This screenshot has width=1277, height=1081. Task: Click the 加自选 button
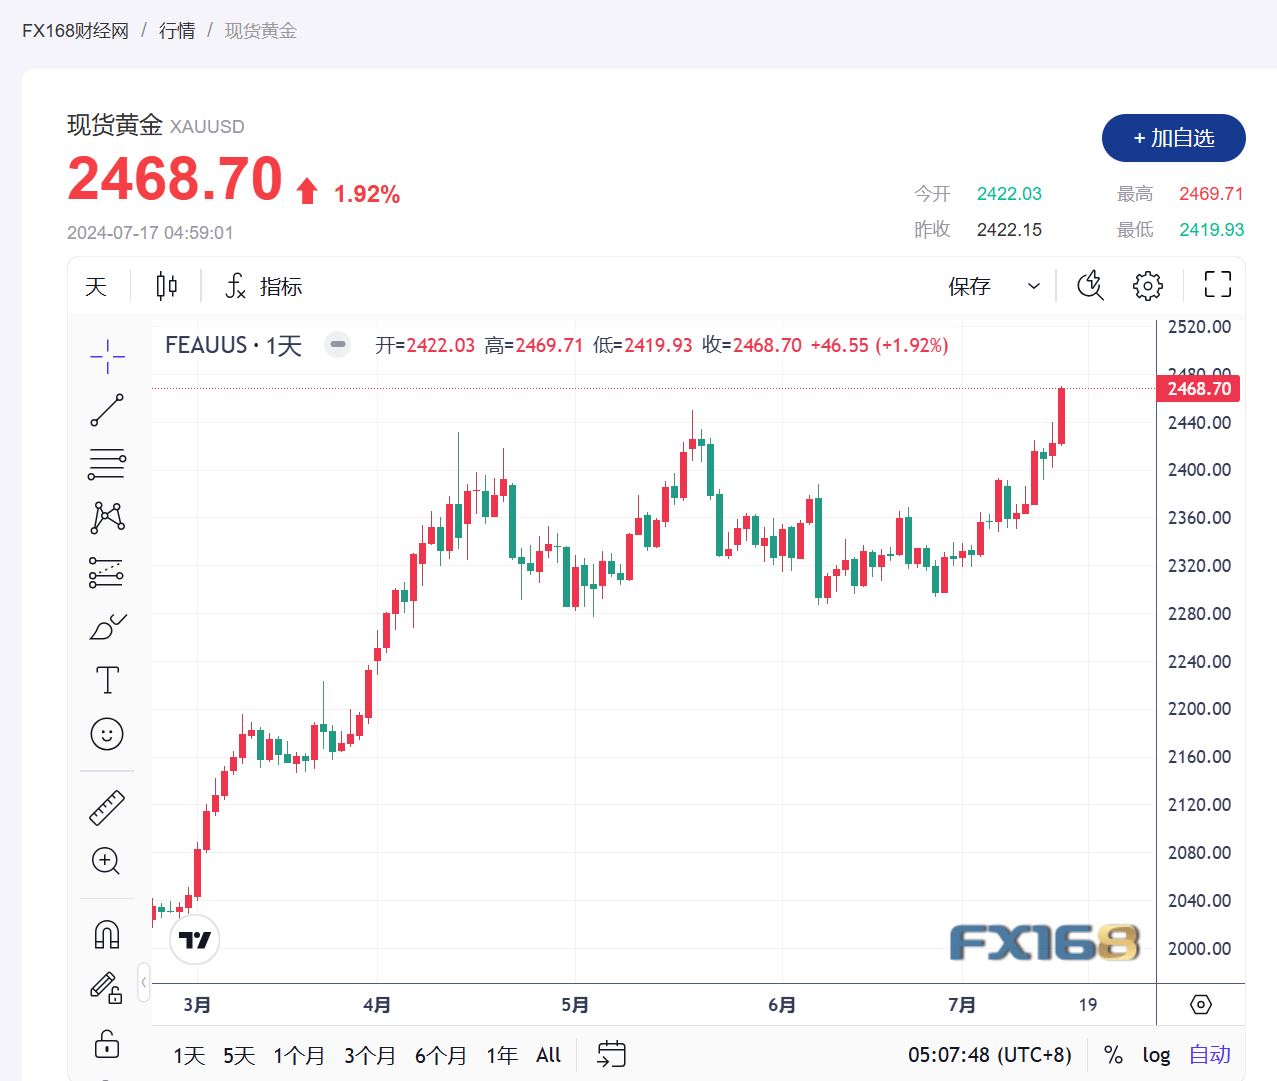tap(1173, 138)
